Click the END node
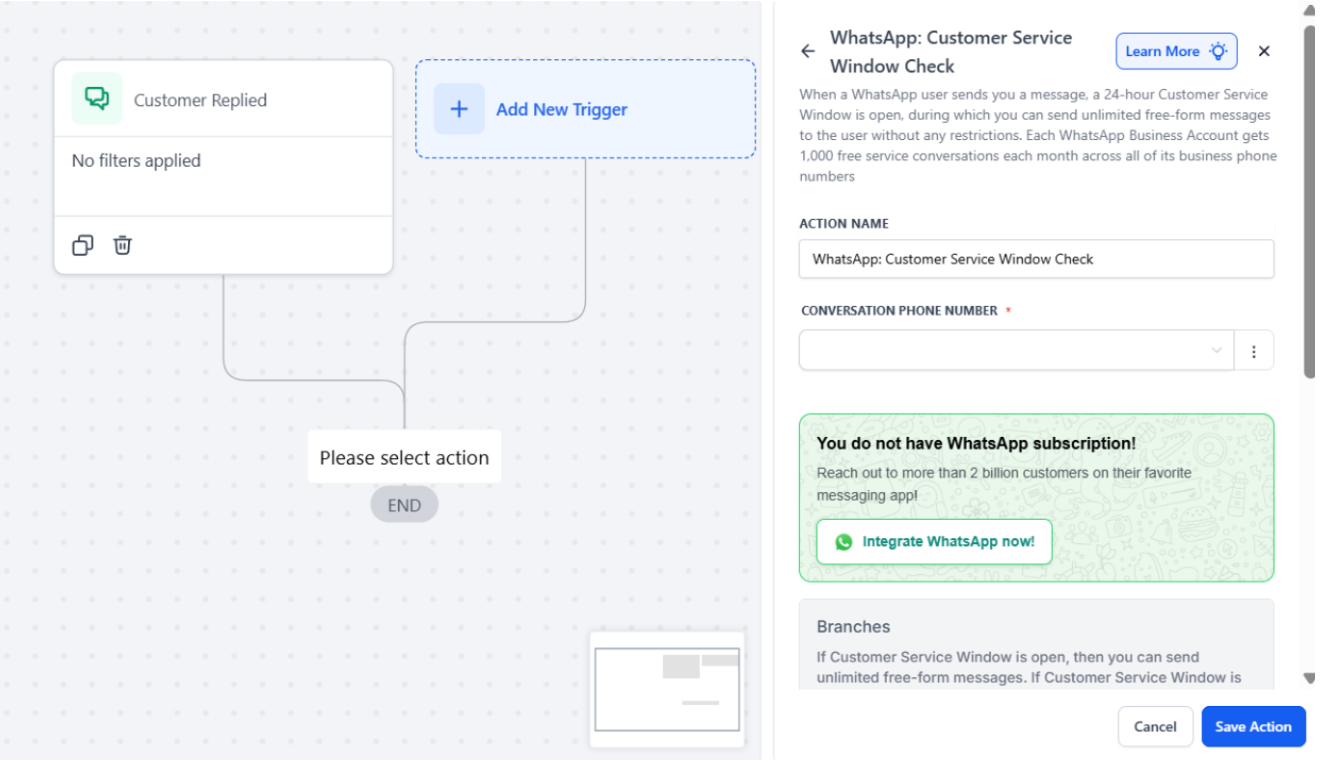The width and height of the screenshot is (1324, 763). (404, 505)
